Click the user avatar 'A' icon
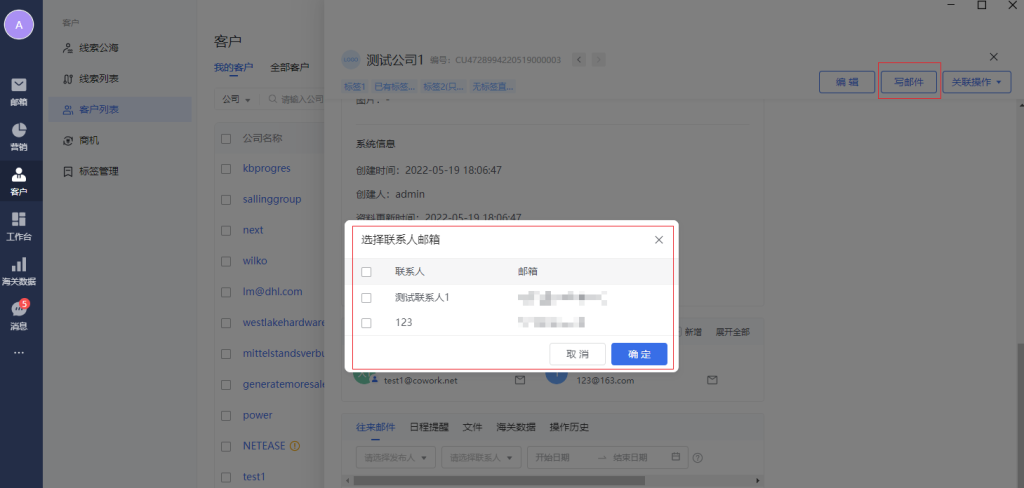The image size is (1024, 488). (19, 25)
